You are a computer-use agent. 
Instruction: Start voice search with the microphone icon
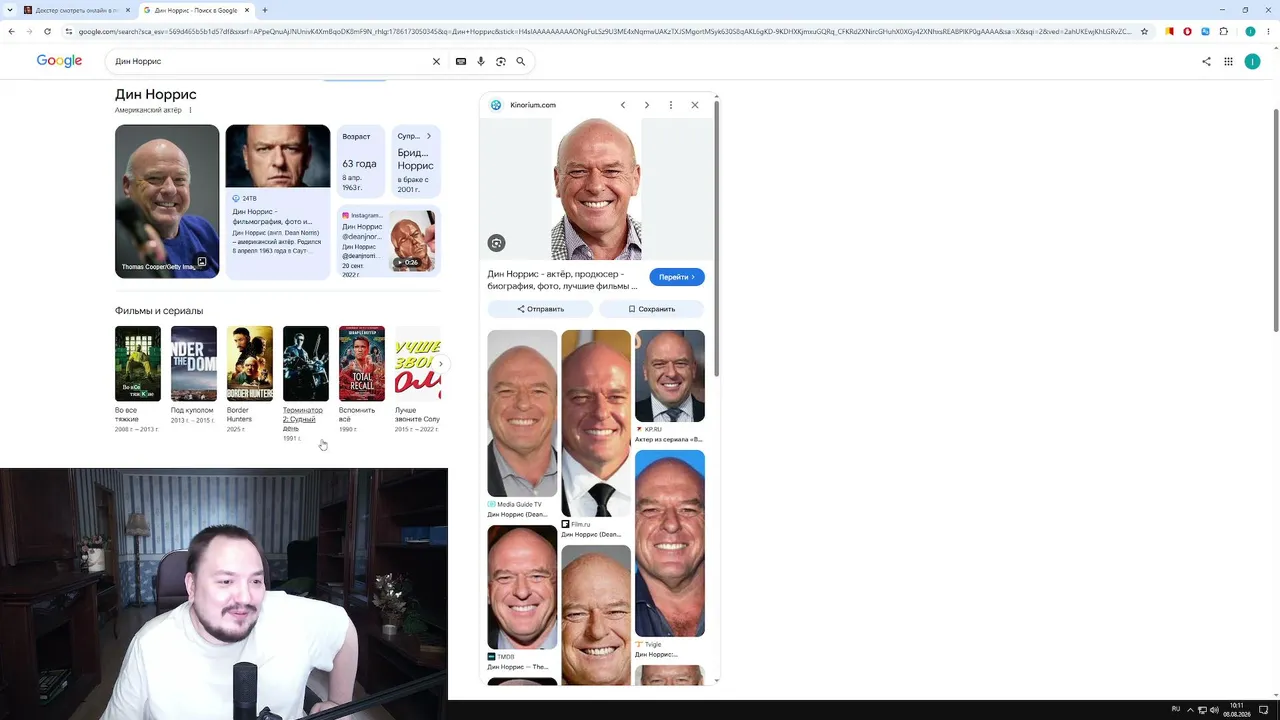[x=481, y=61]
